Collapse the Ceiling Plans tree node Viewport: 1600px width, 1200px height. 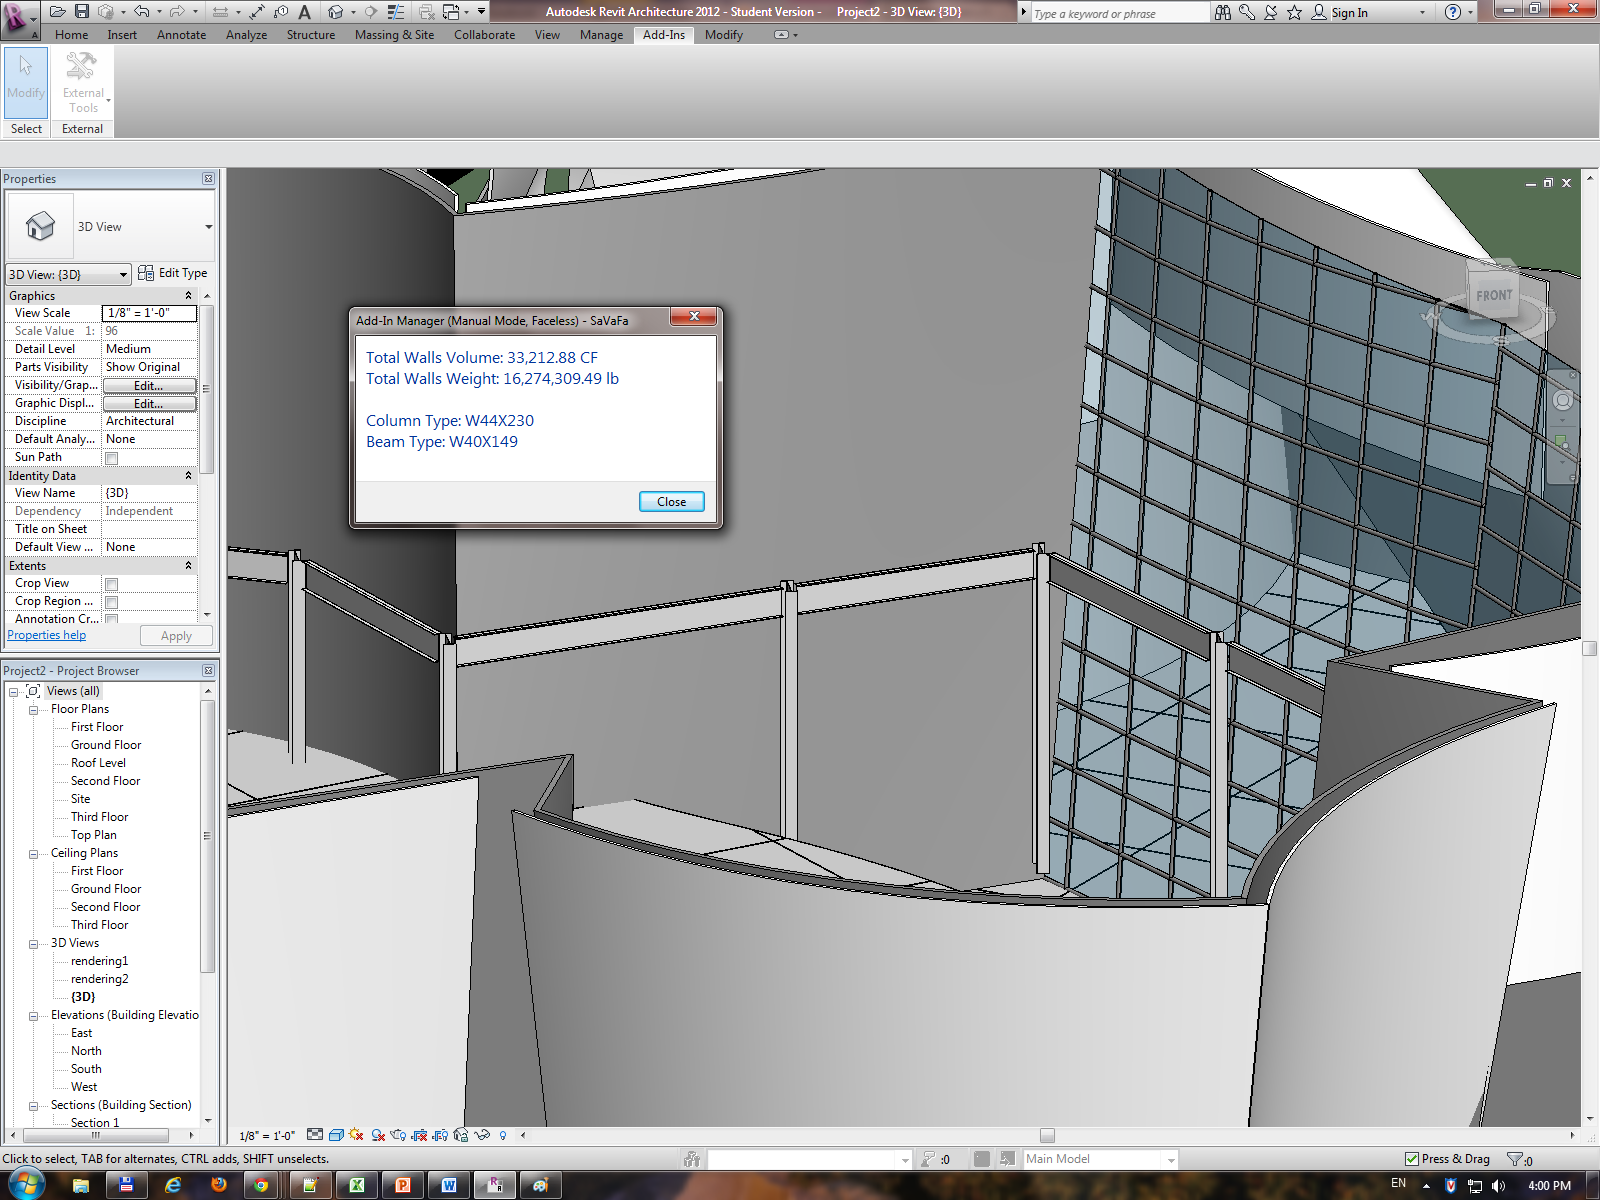33,854
